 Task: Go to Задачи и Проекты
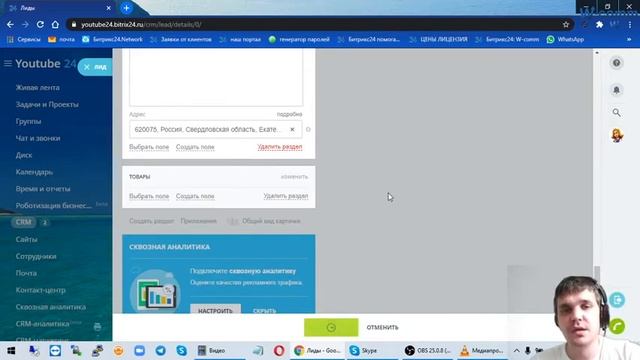click(x=47, y=104)
